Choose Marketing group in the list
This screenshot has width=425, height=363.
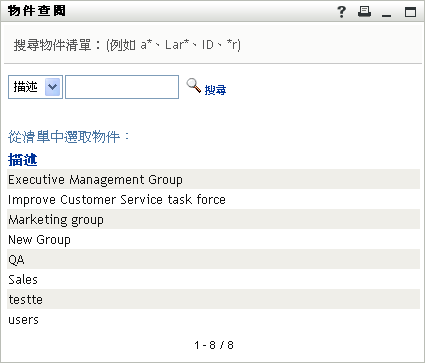coord(213,219)
